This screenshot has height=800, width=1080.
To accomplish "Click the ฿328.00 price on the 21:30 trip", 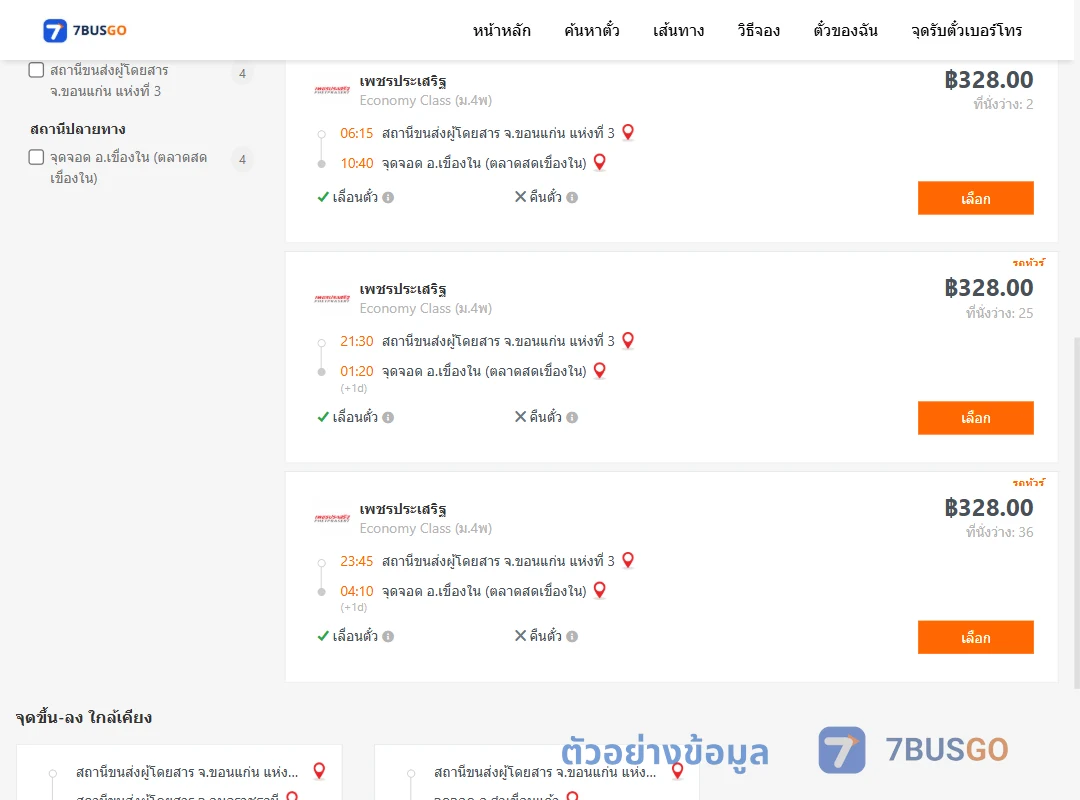I will (x=988, y=288).
